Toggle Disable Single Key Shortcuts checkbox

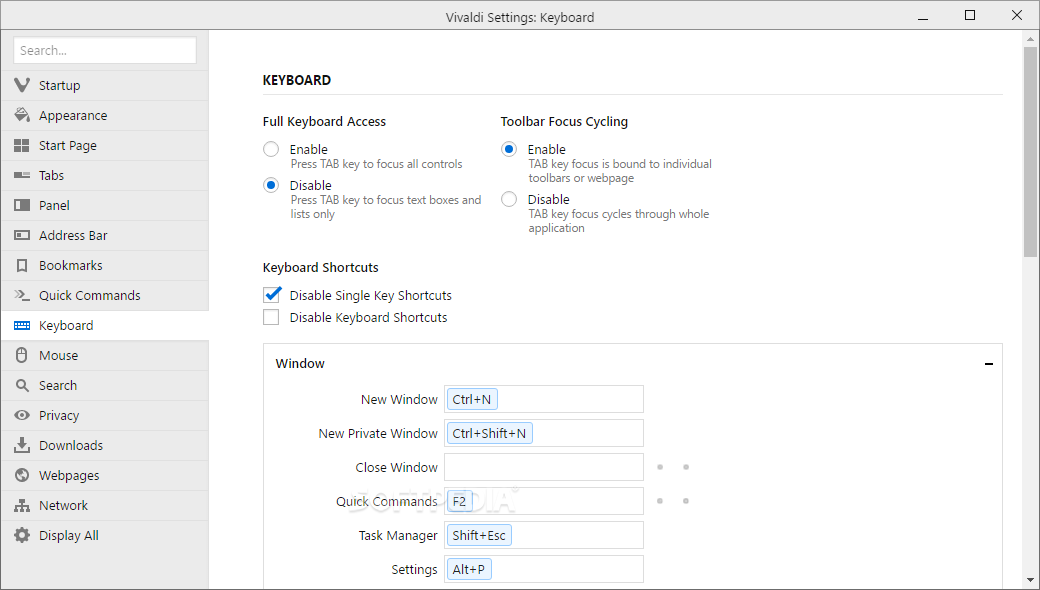tap(271, 295)
